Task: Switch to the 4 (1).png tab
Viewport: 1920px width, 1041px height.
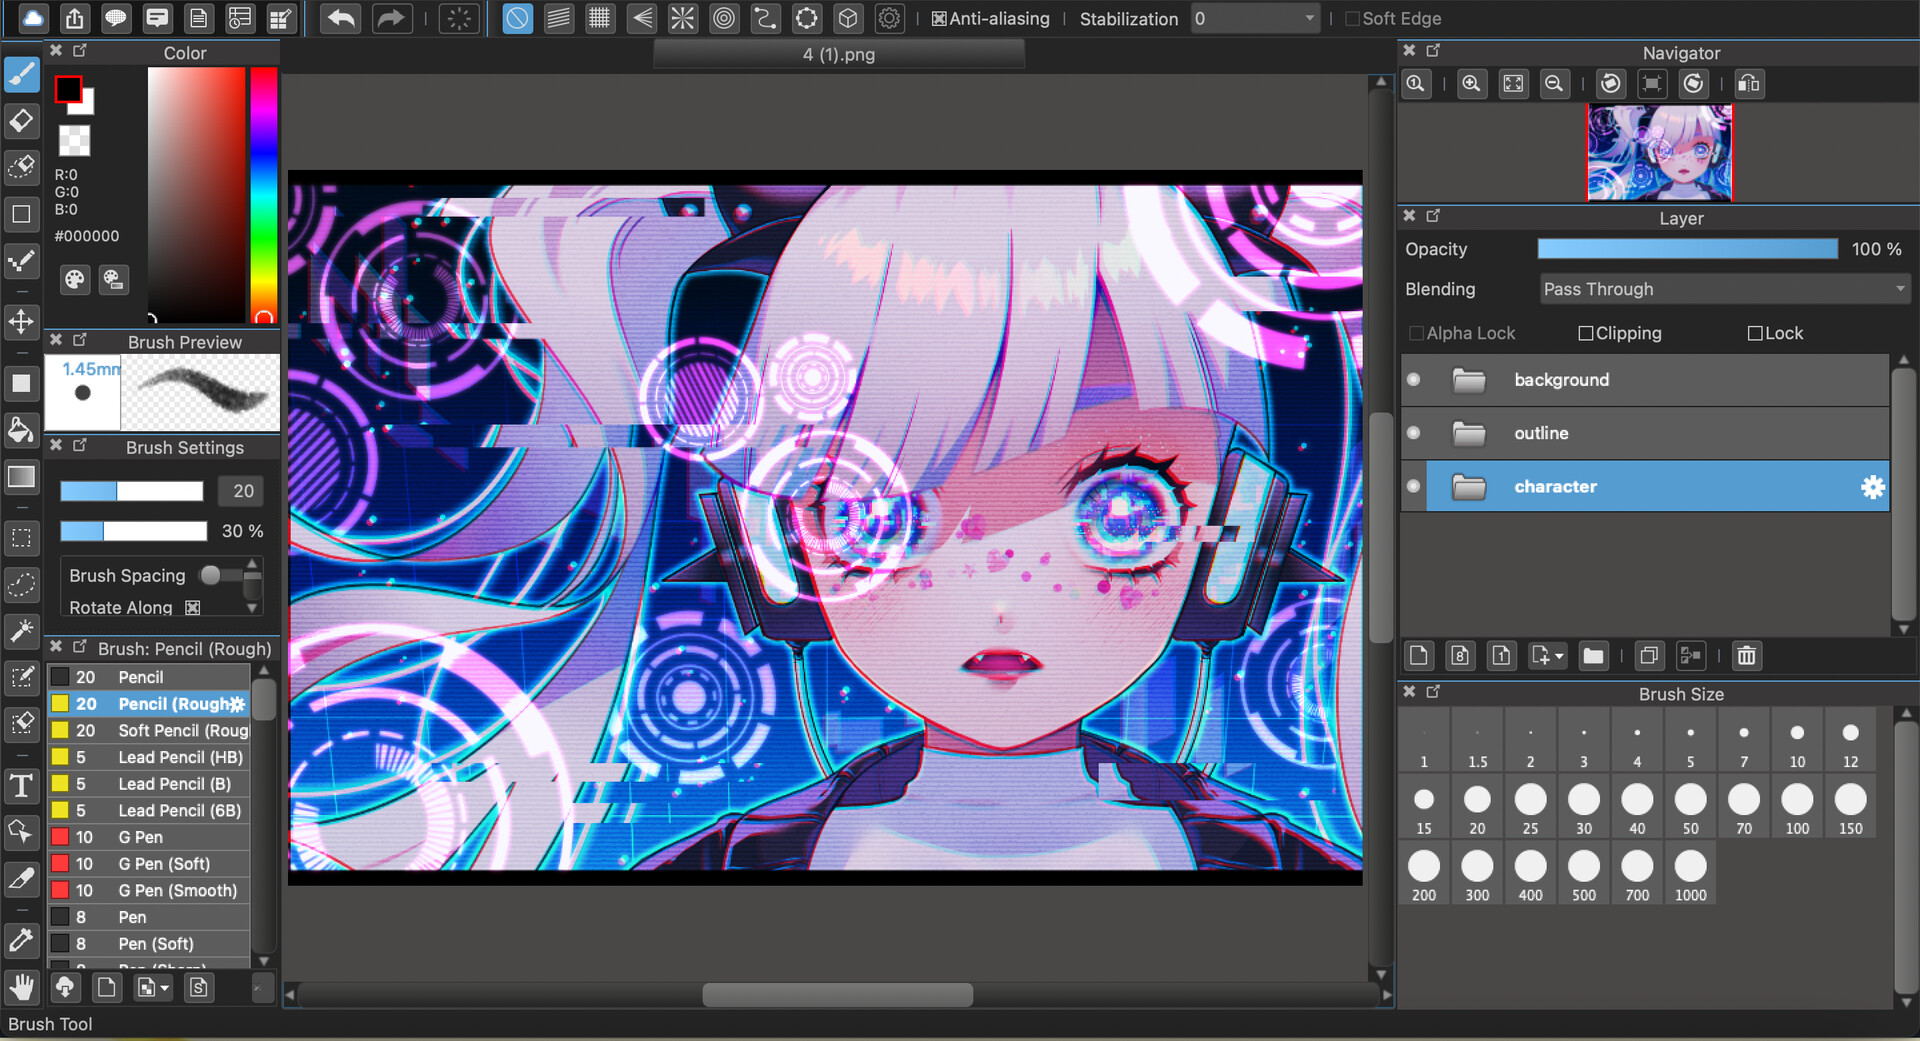Action: [x=838, y=54]
